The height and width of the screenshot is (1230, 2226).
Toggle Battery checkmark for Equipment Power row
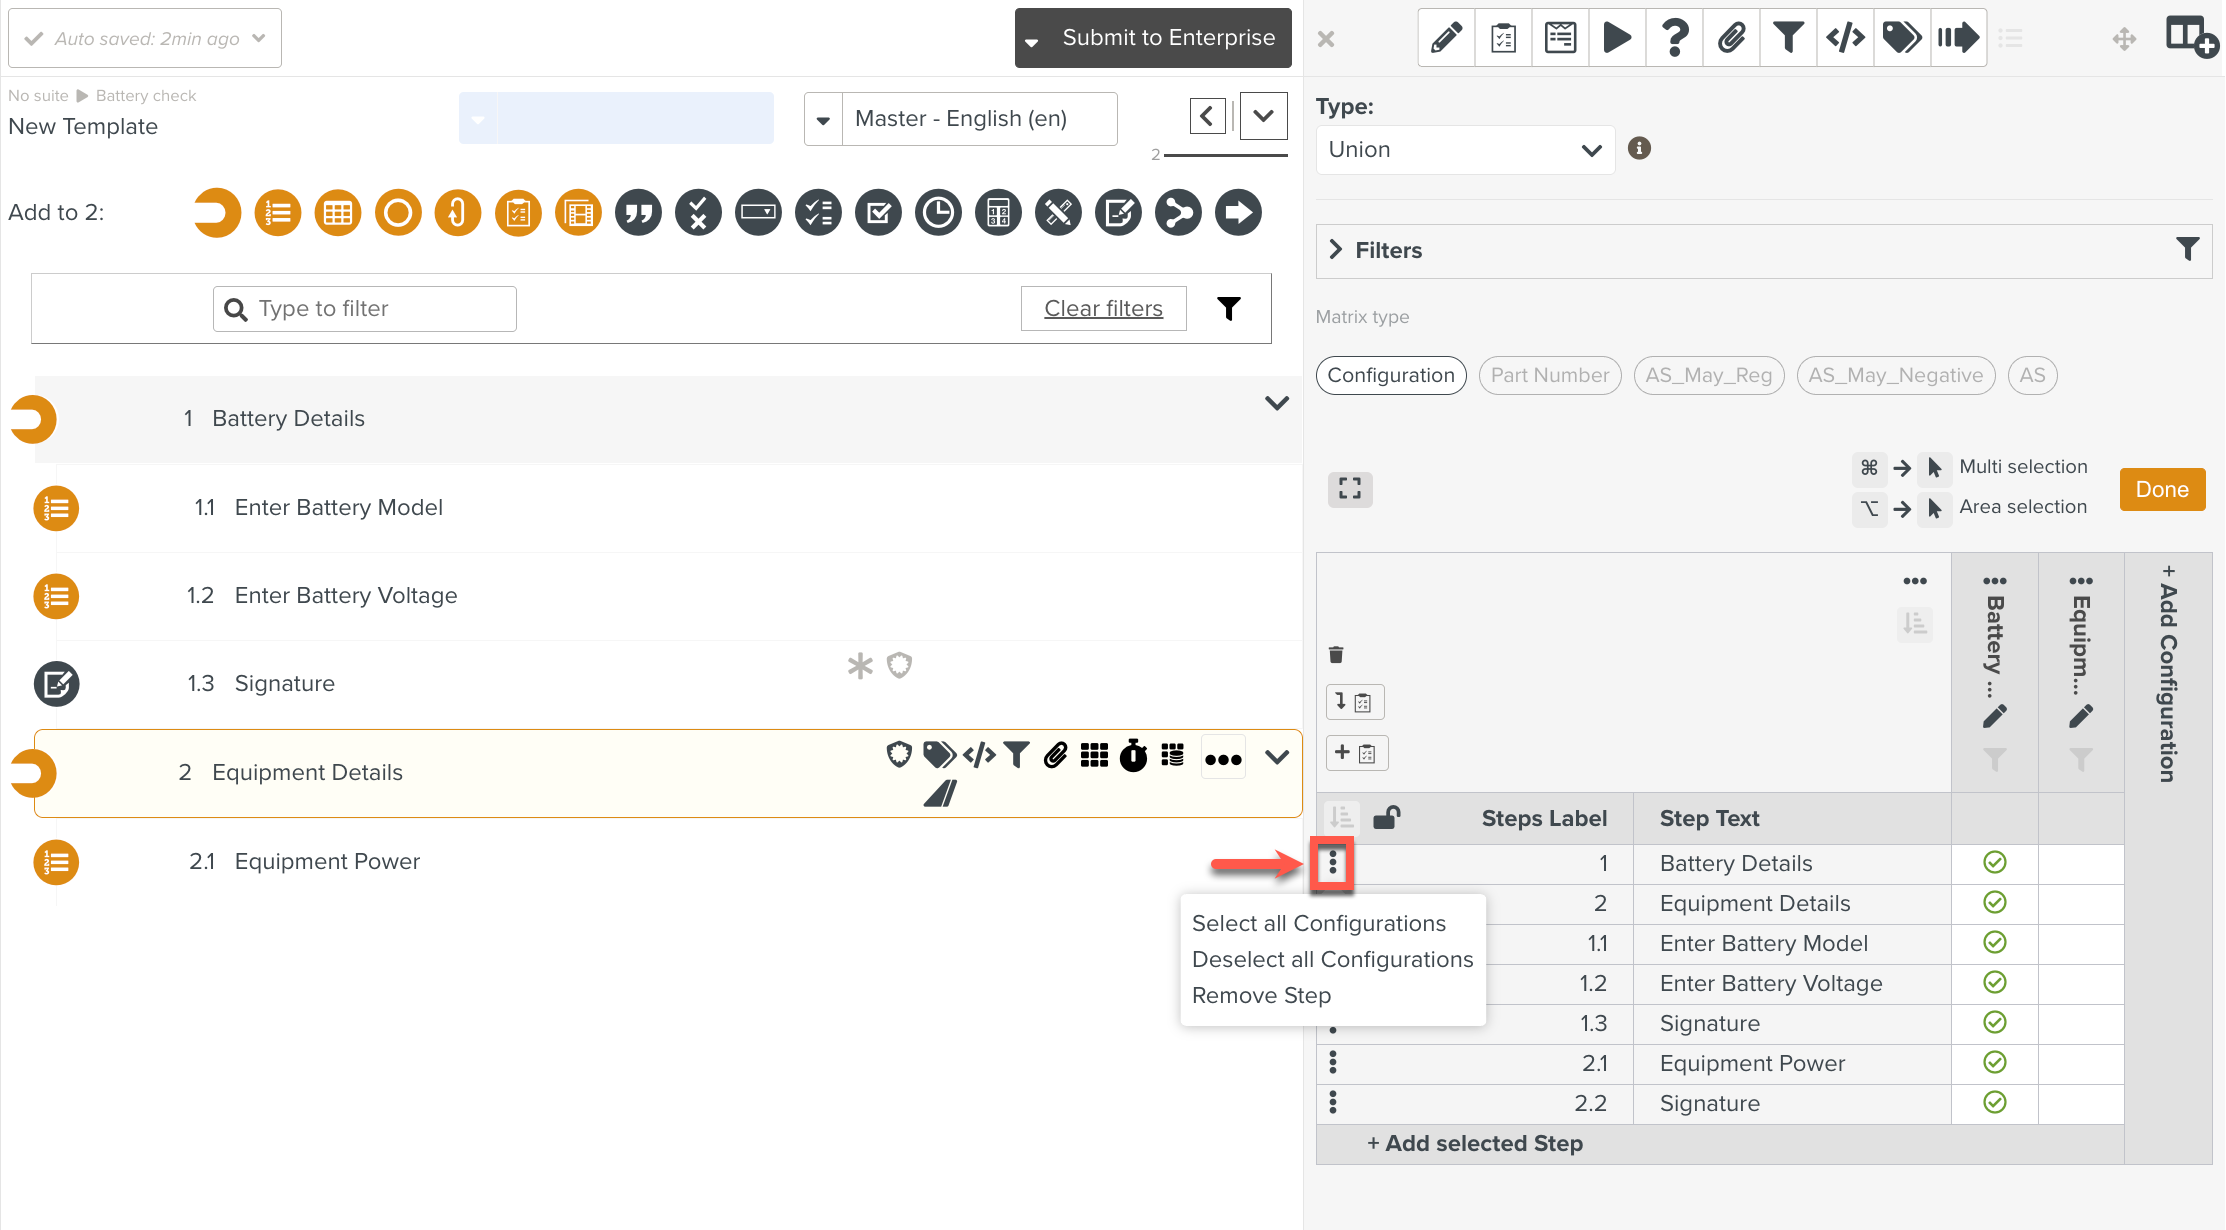[1994, 1063]
